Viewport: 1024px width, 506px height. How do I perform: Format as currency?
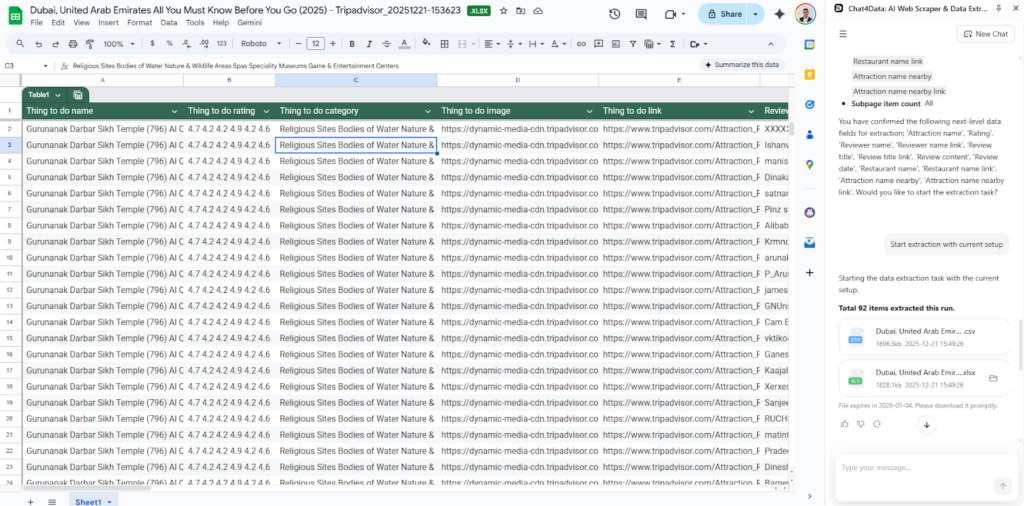coord(152,44)
